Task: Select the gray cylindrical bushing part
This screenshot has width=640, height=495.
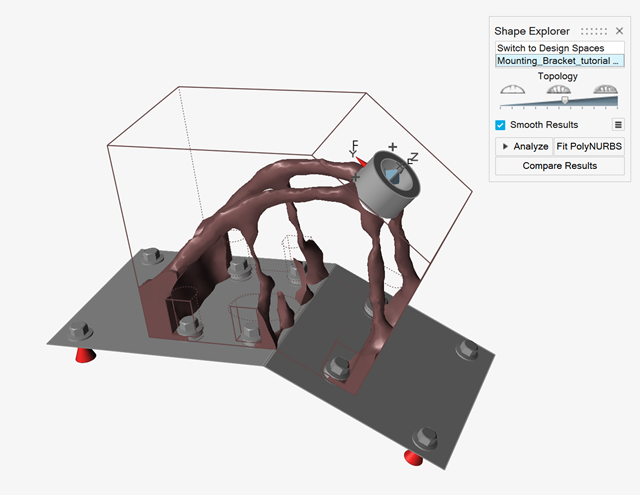Action: [x=384, y=183]
